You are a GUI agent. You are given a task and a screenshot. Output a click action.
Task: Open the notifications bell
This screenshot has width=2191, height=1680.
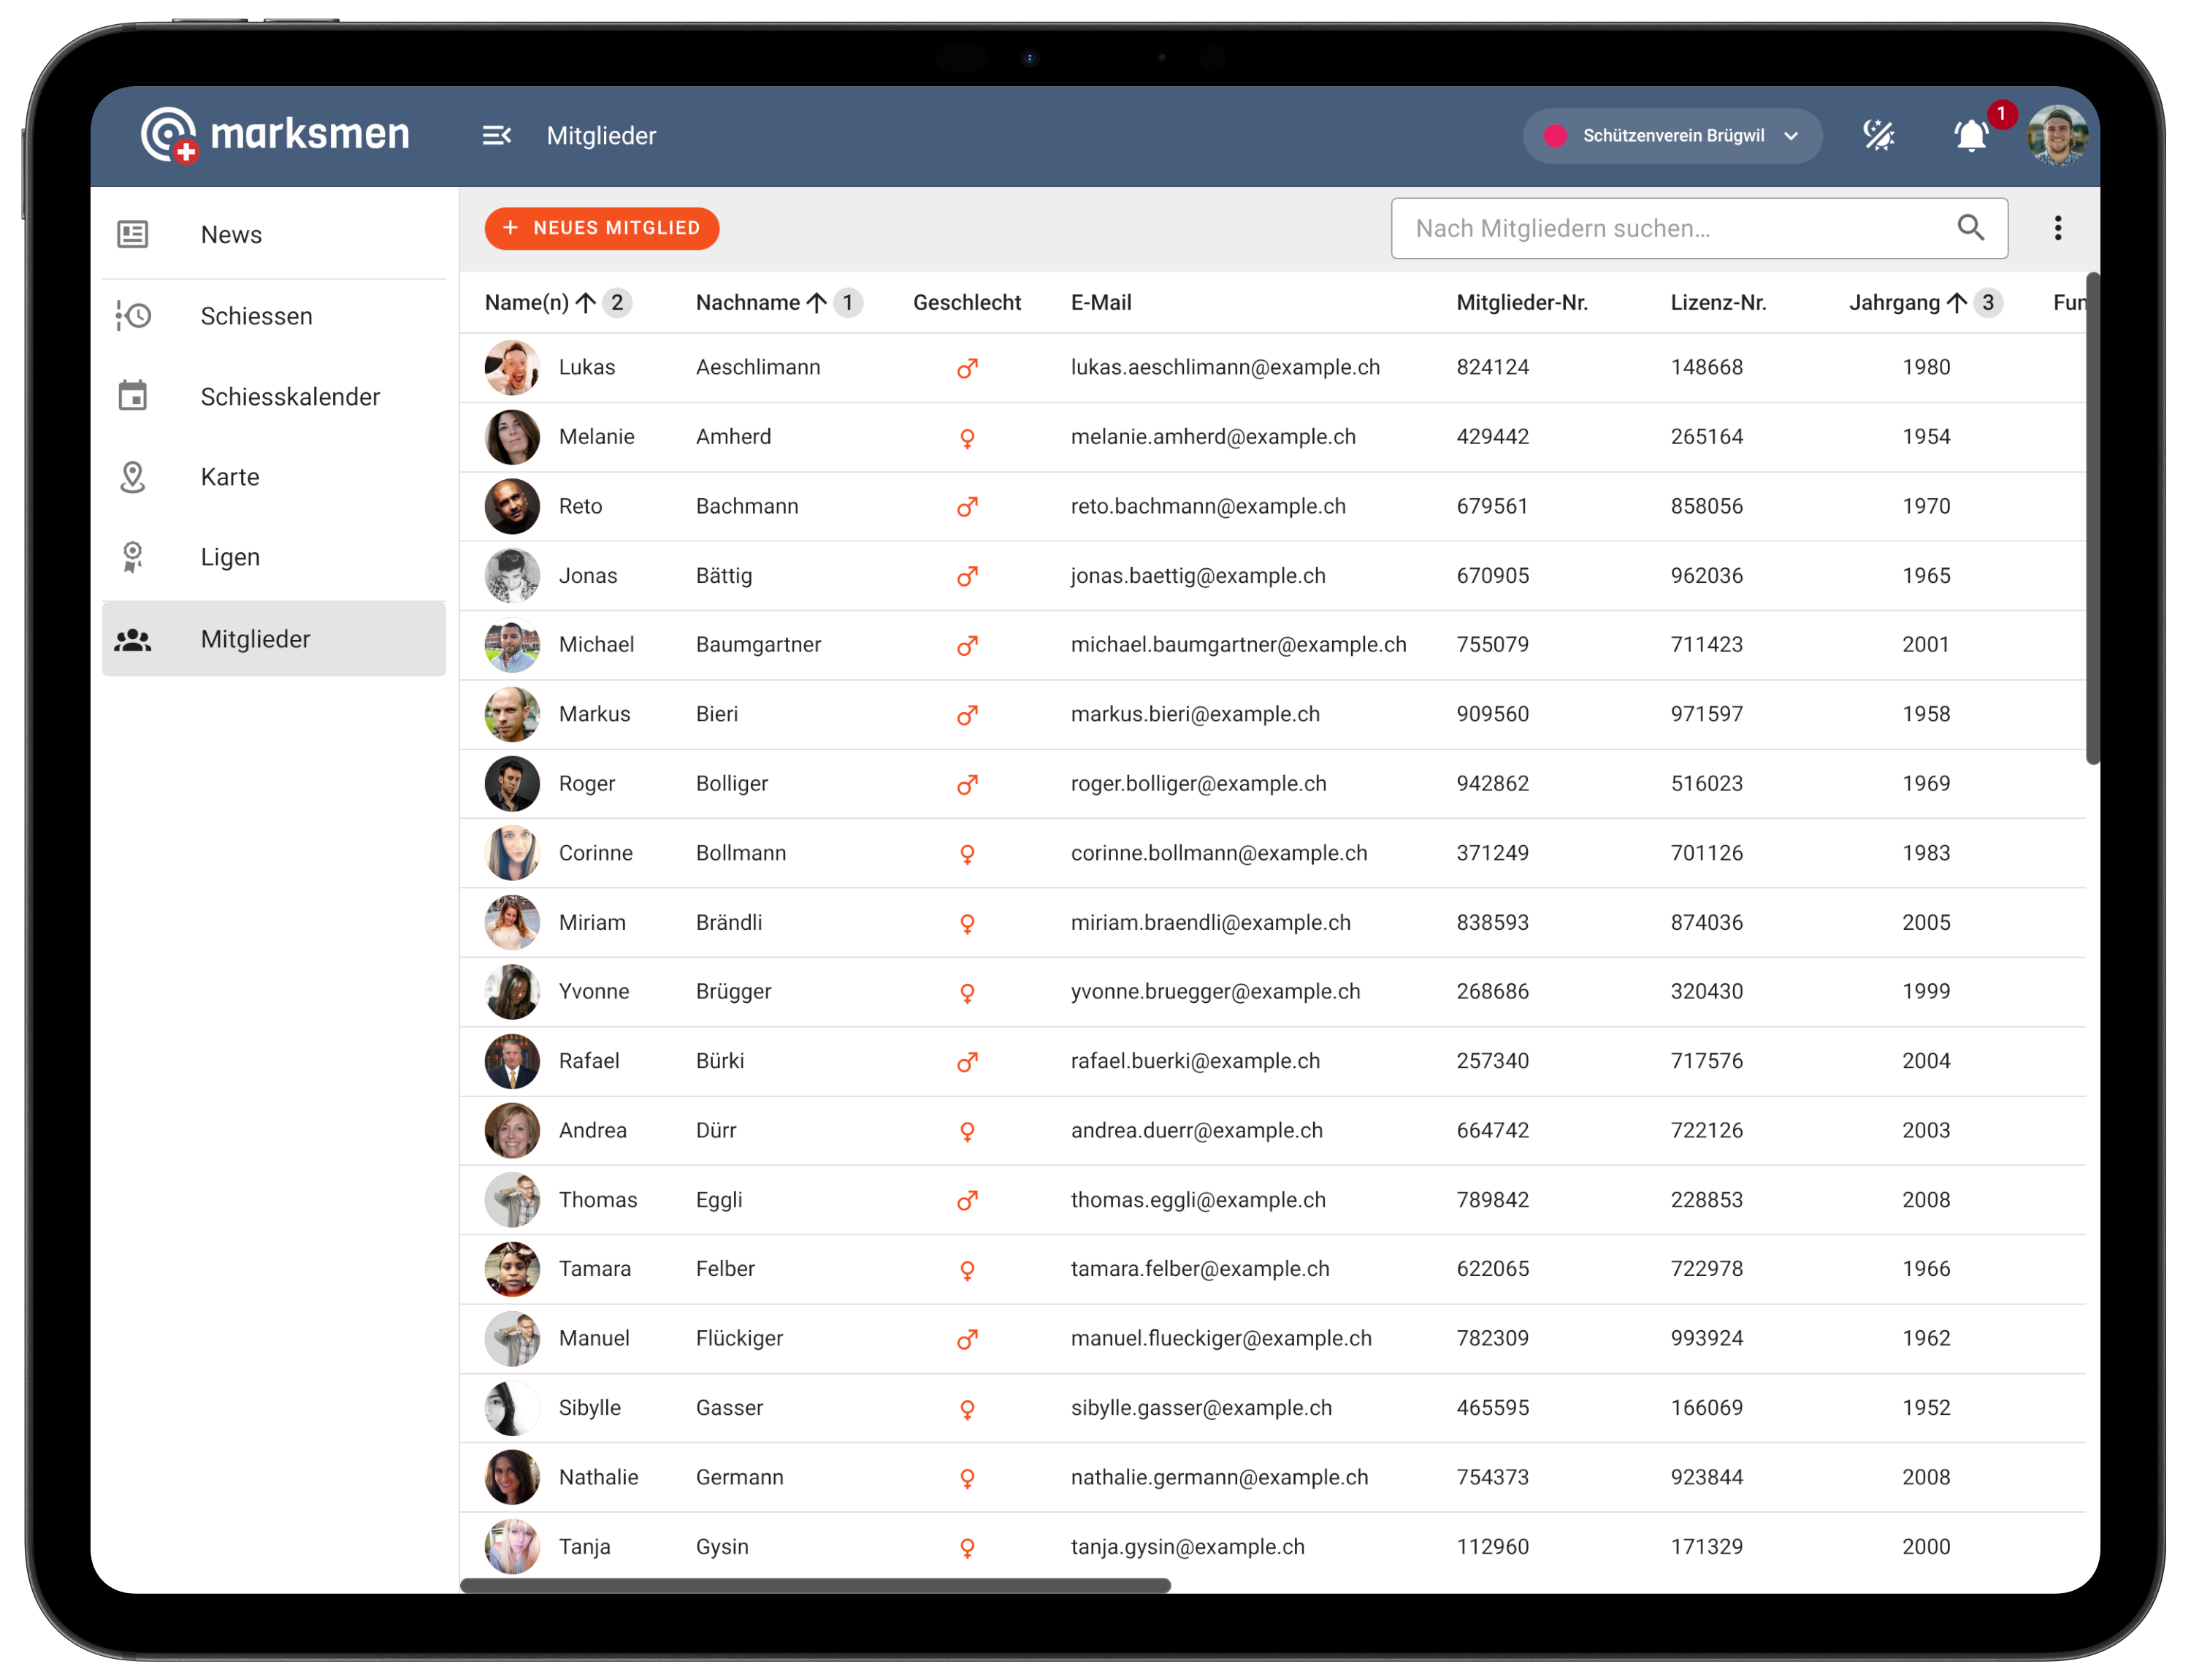click(1971, 135)
